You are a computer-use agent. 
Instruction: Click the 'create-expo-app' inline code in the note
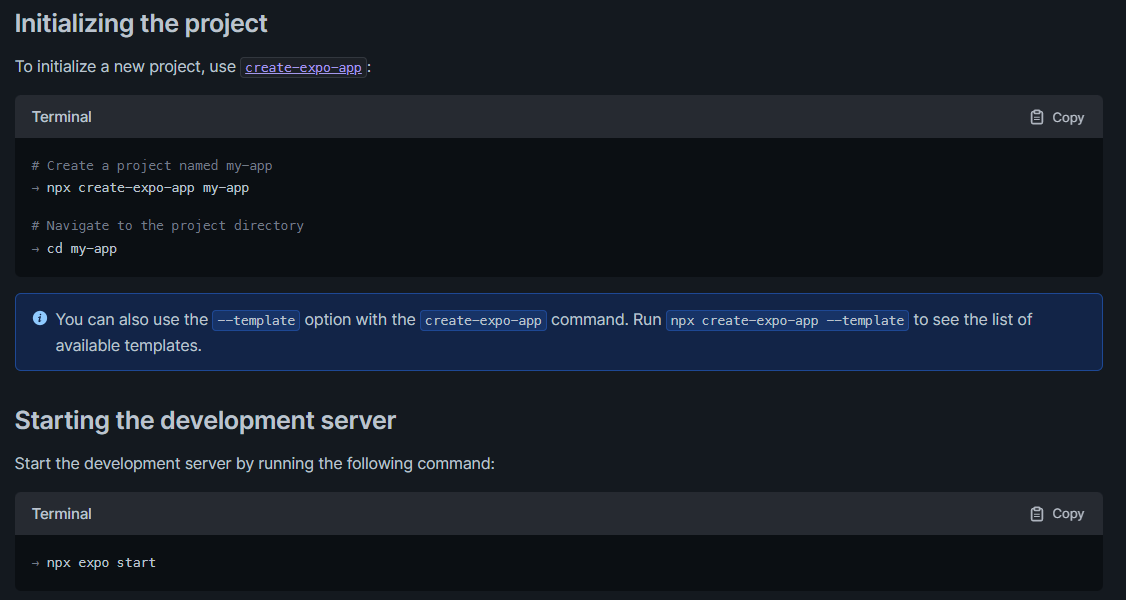(483, 320)
